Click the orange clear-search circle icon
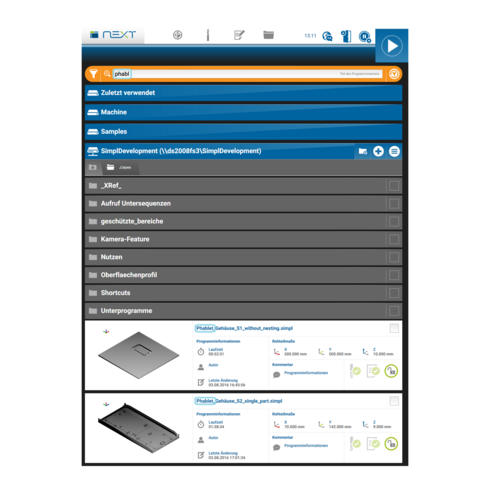This screenshot has height=490, width=490. [x=394, y=74]
